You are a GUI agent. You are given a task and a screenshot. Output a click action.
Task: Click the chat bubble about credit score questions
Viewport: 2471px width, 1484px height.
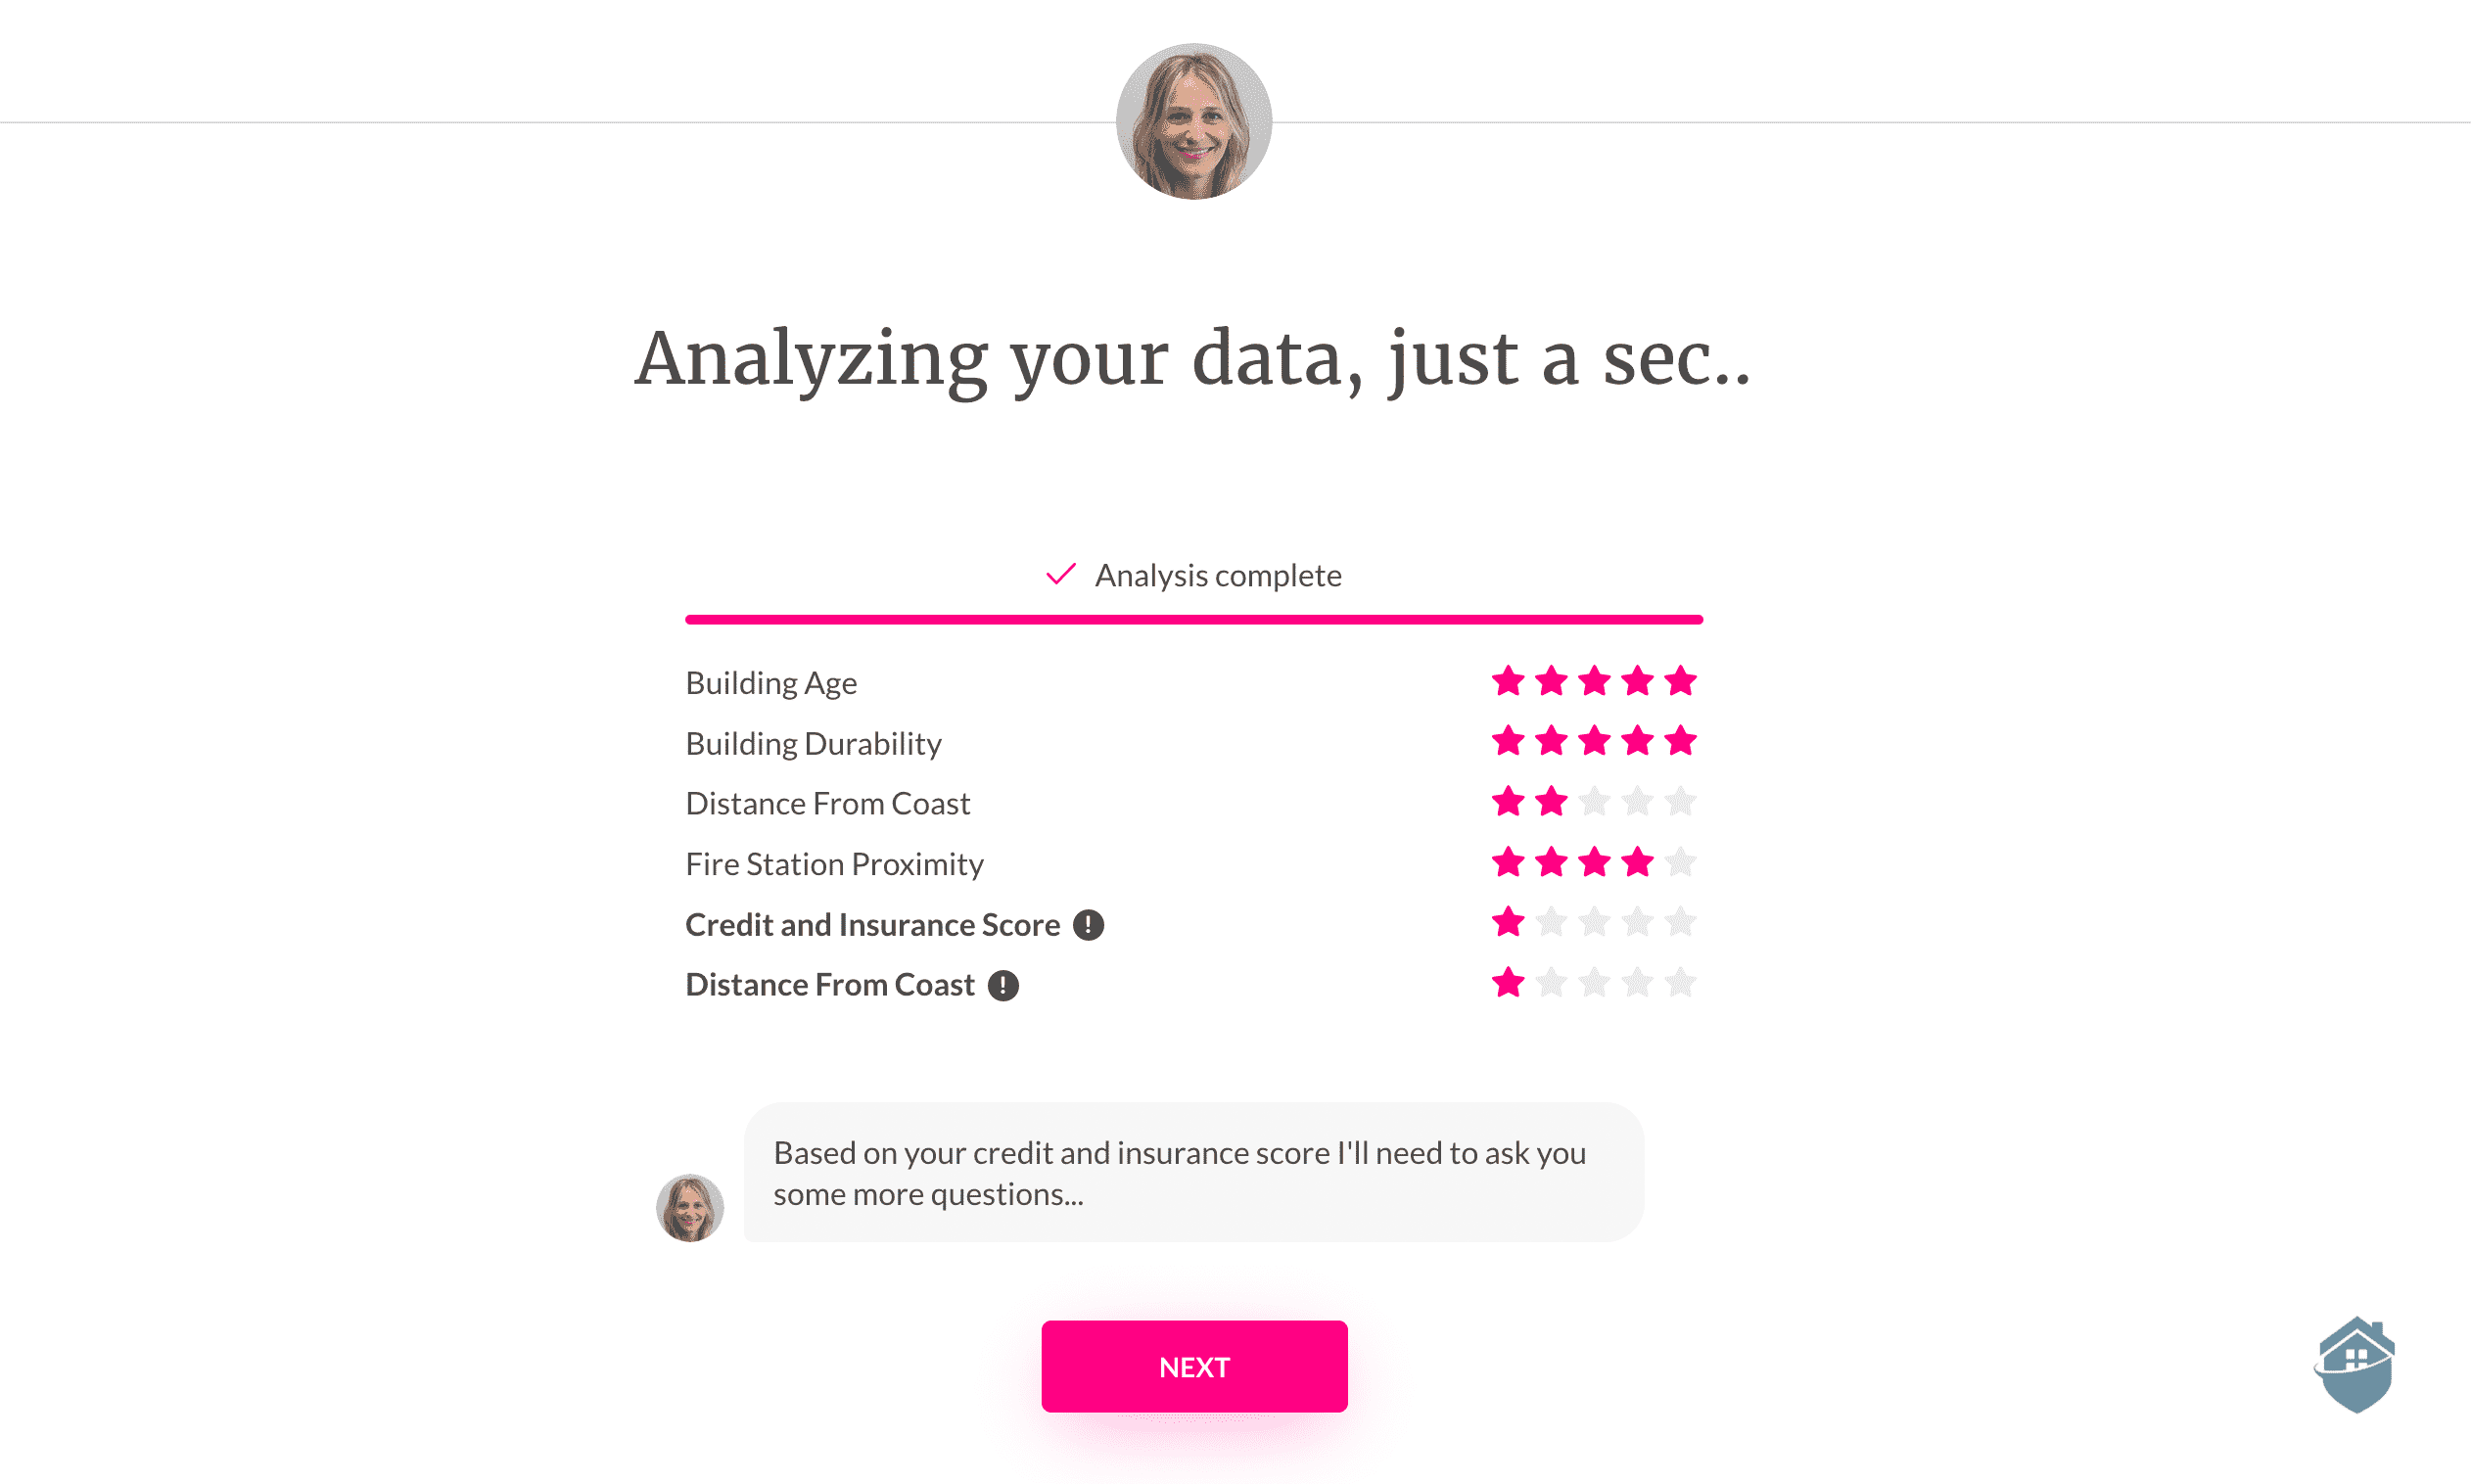[x=1194, y=1173]
